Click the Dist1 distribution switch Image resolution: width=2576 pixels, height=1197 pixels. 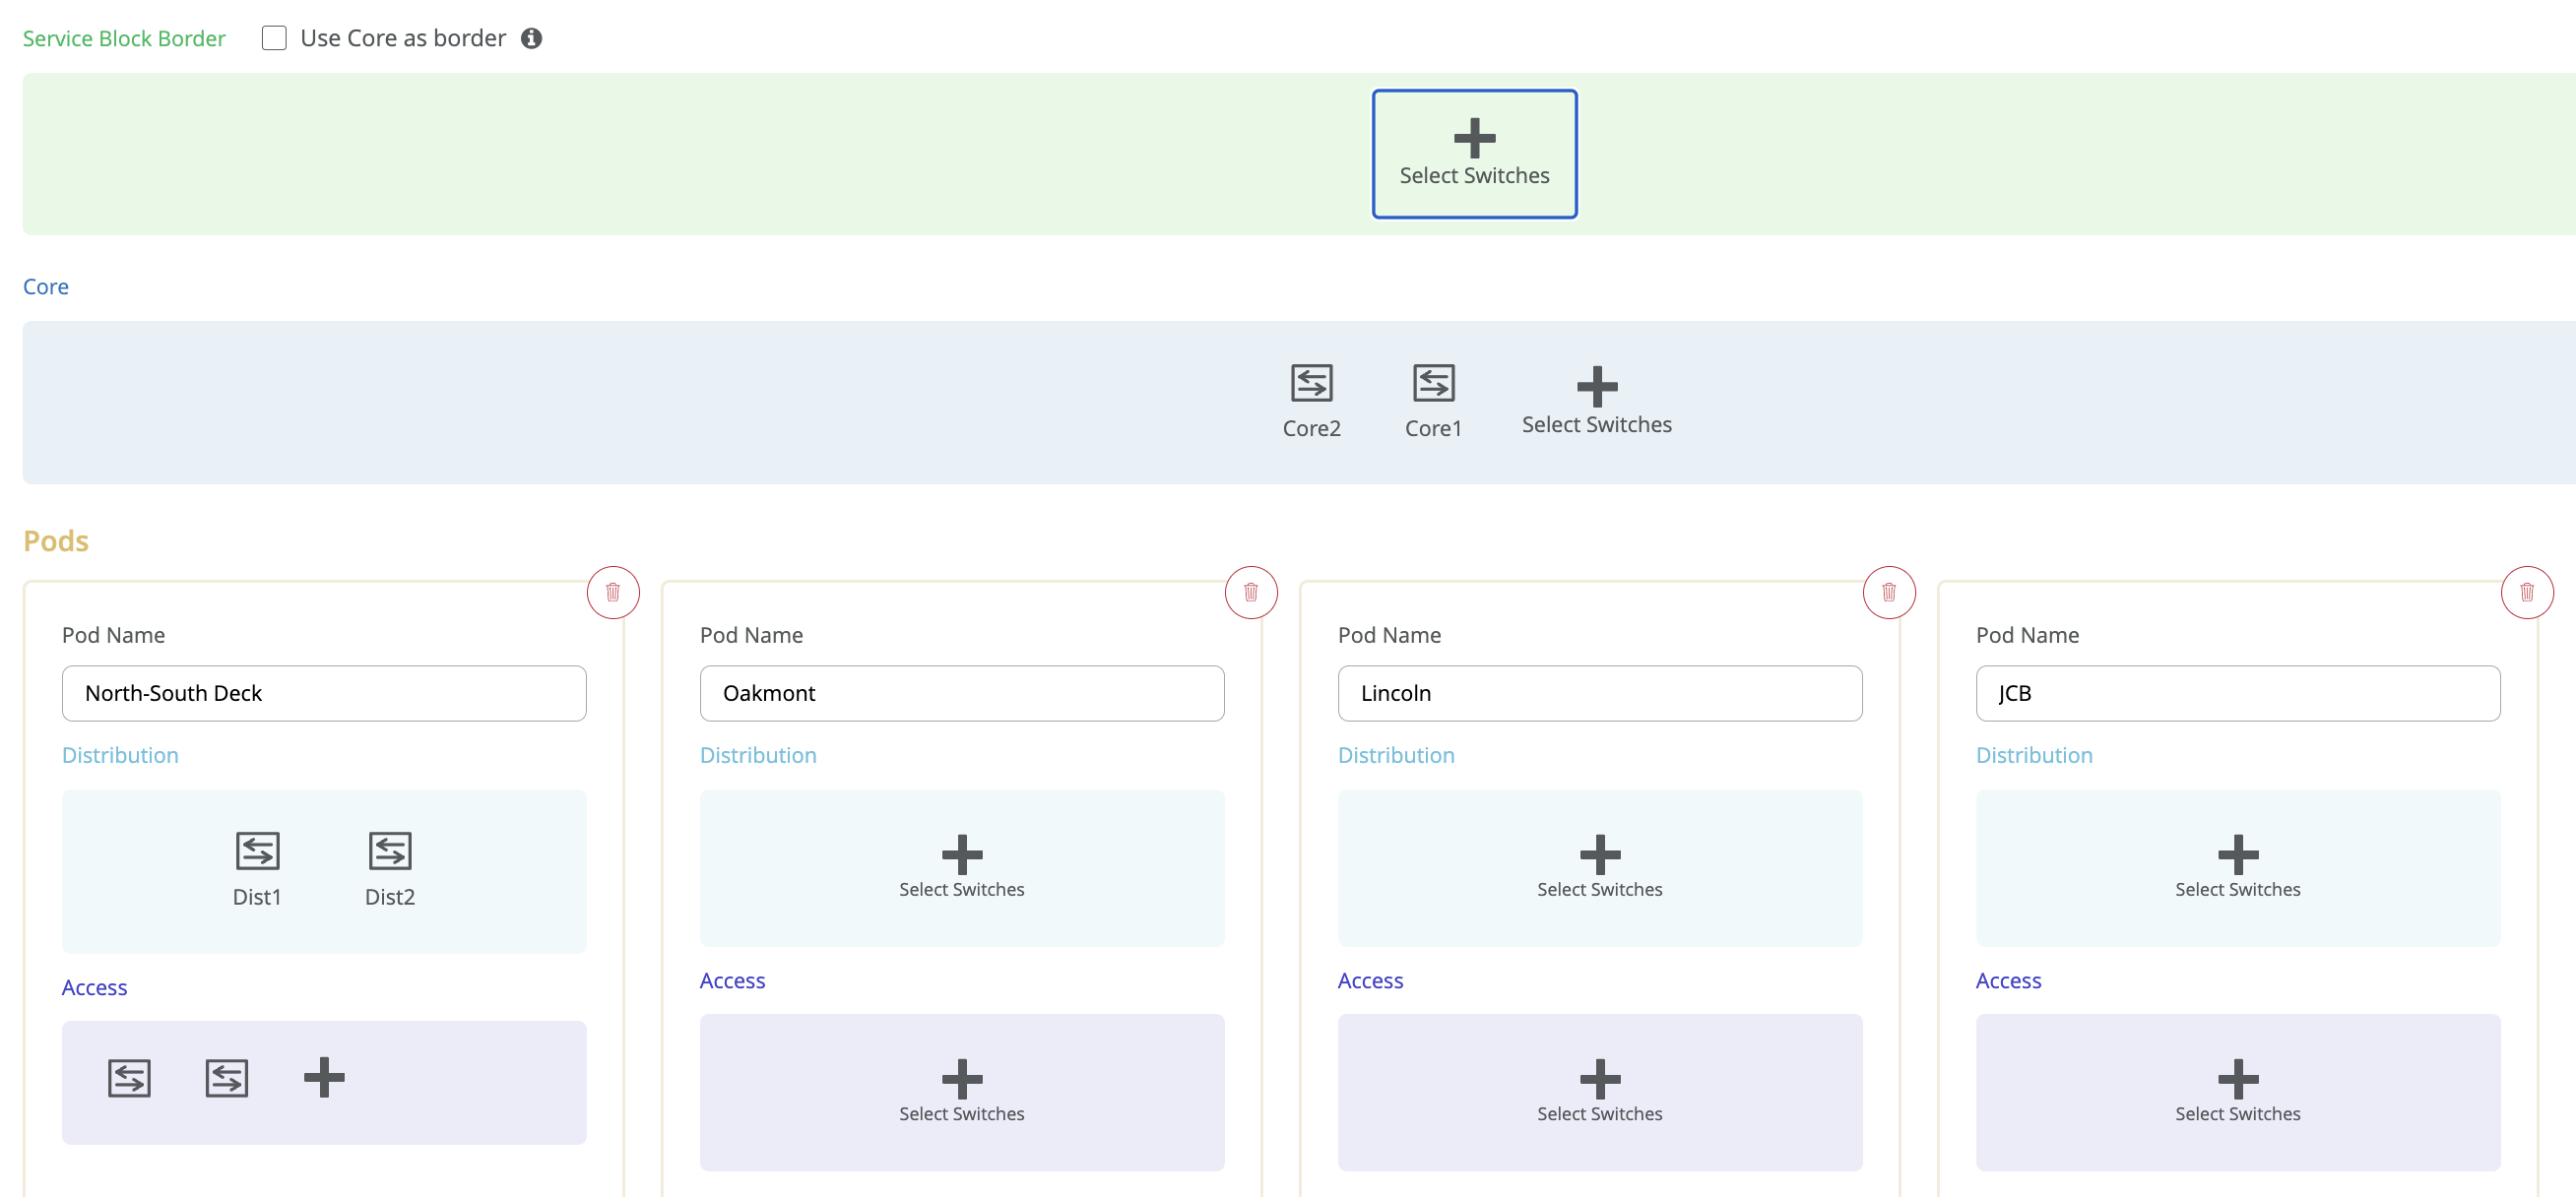pos(257,851)
